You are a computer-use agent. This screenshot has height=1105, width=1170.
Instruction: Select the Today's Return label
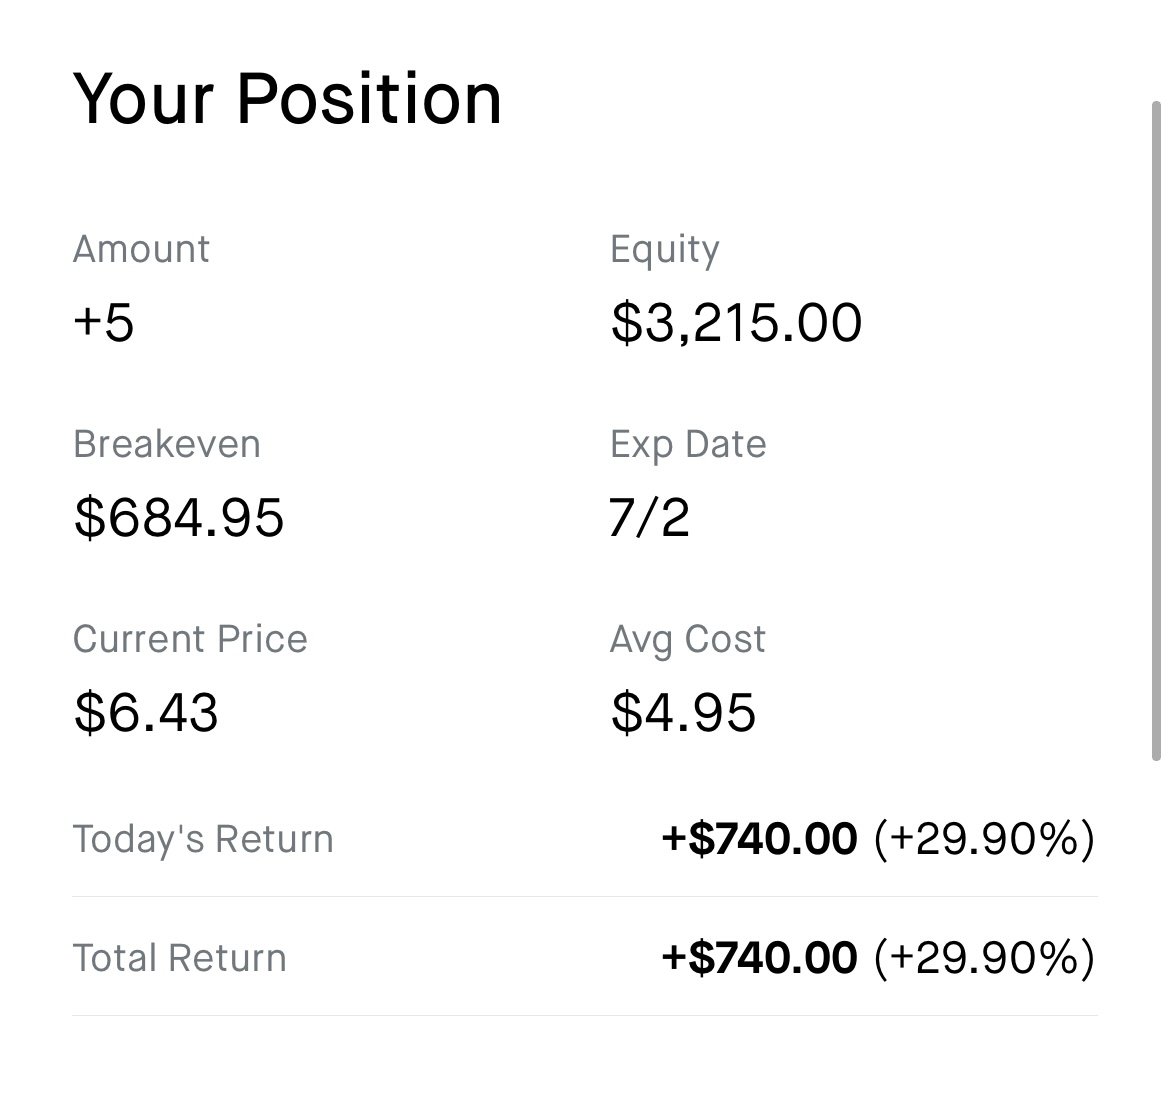click(203, 839)
